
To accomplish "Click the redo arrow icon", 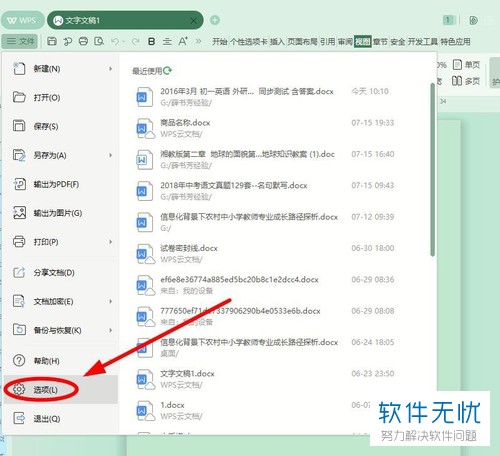I will point(135,41).
